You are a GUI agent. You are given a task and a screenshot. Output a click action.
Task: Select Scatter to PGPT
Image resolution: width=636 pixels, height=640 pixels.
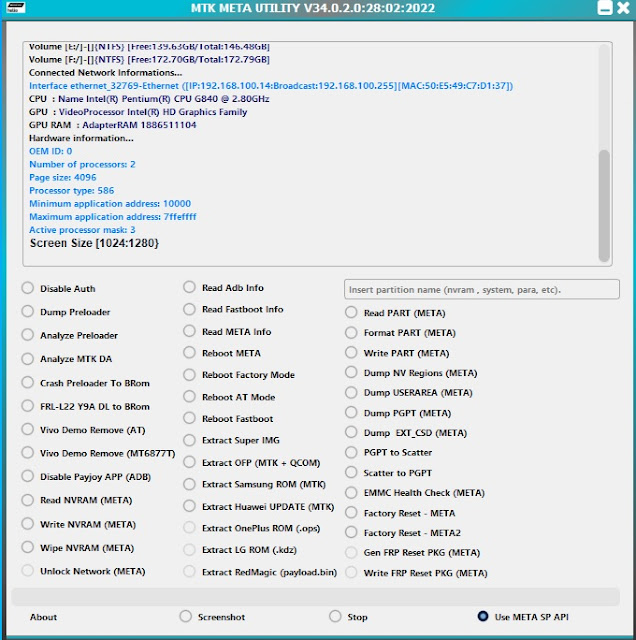tap(351, 473)
